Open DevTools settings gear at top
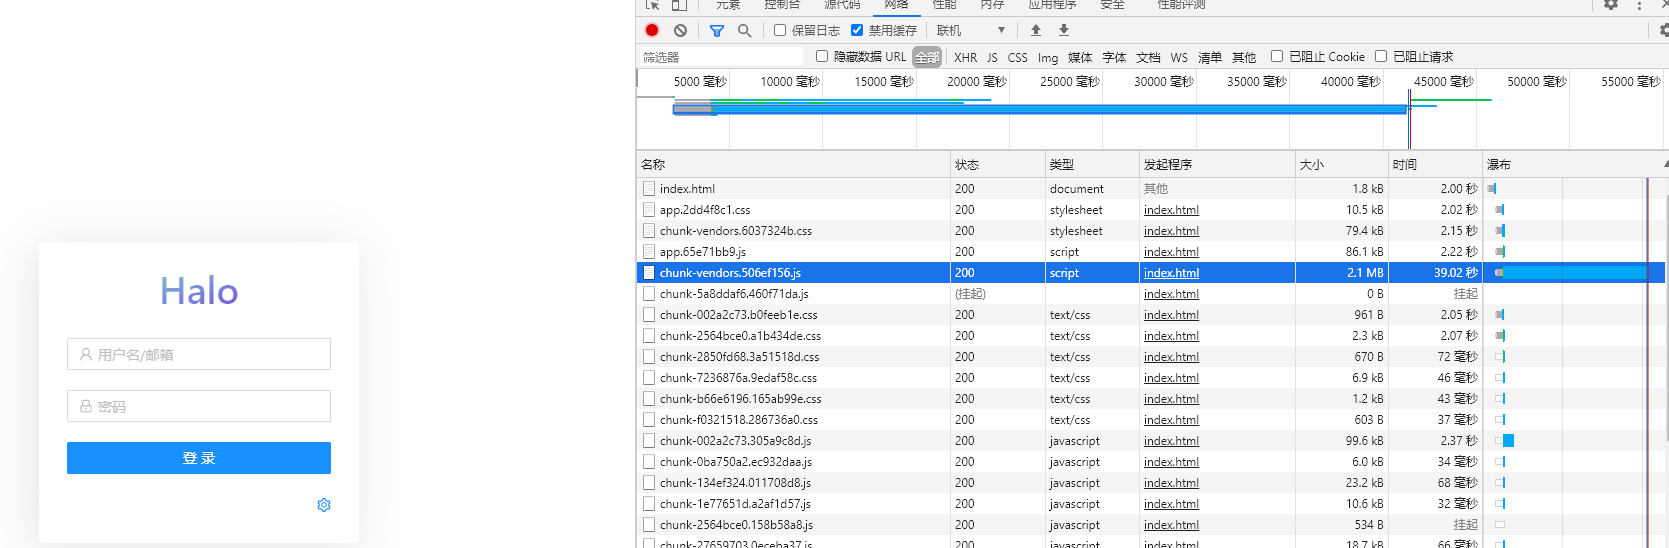This screenshot has width=1669, height=548. pos(1611,4)
